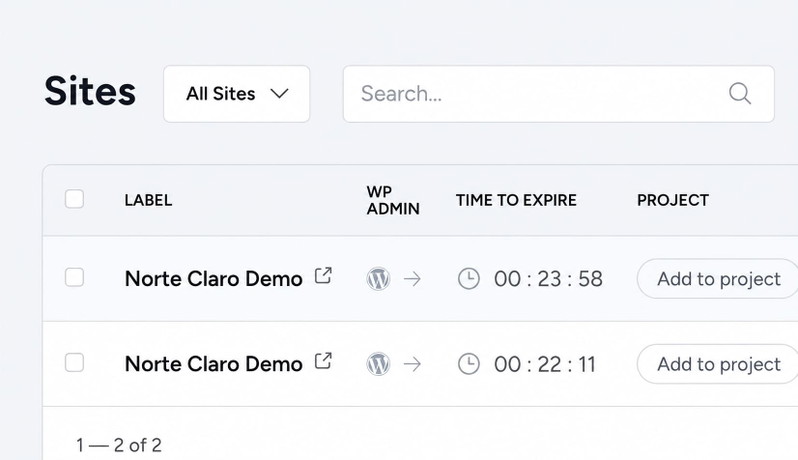Image resolution: width=798 pixels, height=460 pixels.
Task: Open second Norte Claro Demo external link icon
Action: (323, 361)
